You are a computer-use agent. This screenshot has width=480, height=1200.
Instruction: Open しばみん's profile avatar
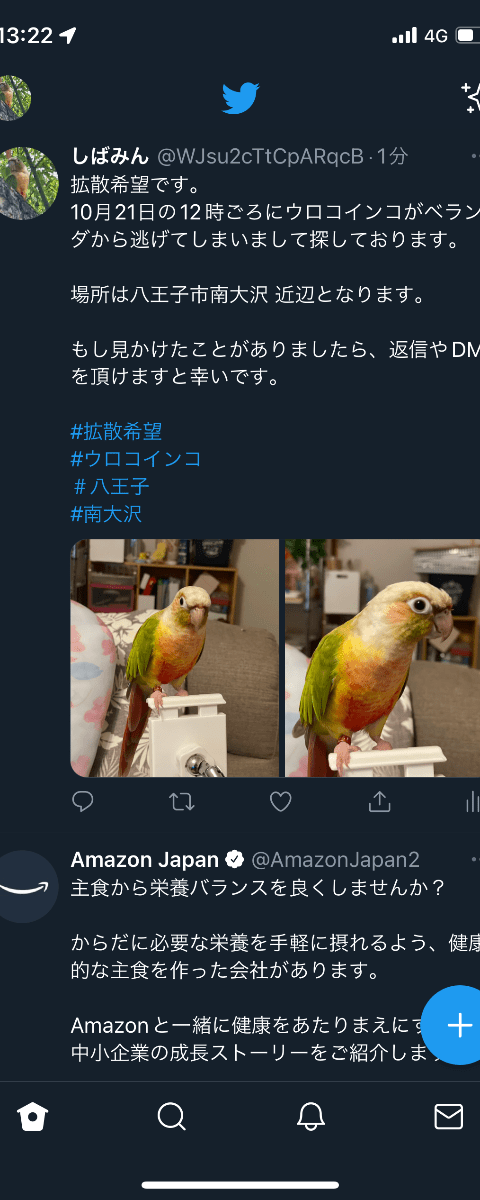28,183
